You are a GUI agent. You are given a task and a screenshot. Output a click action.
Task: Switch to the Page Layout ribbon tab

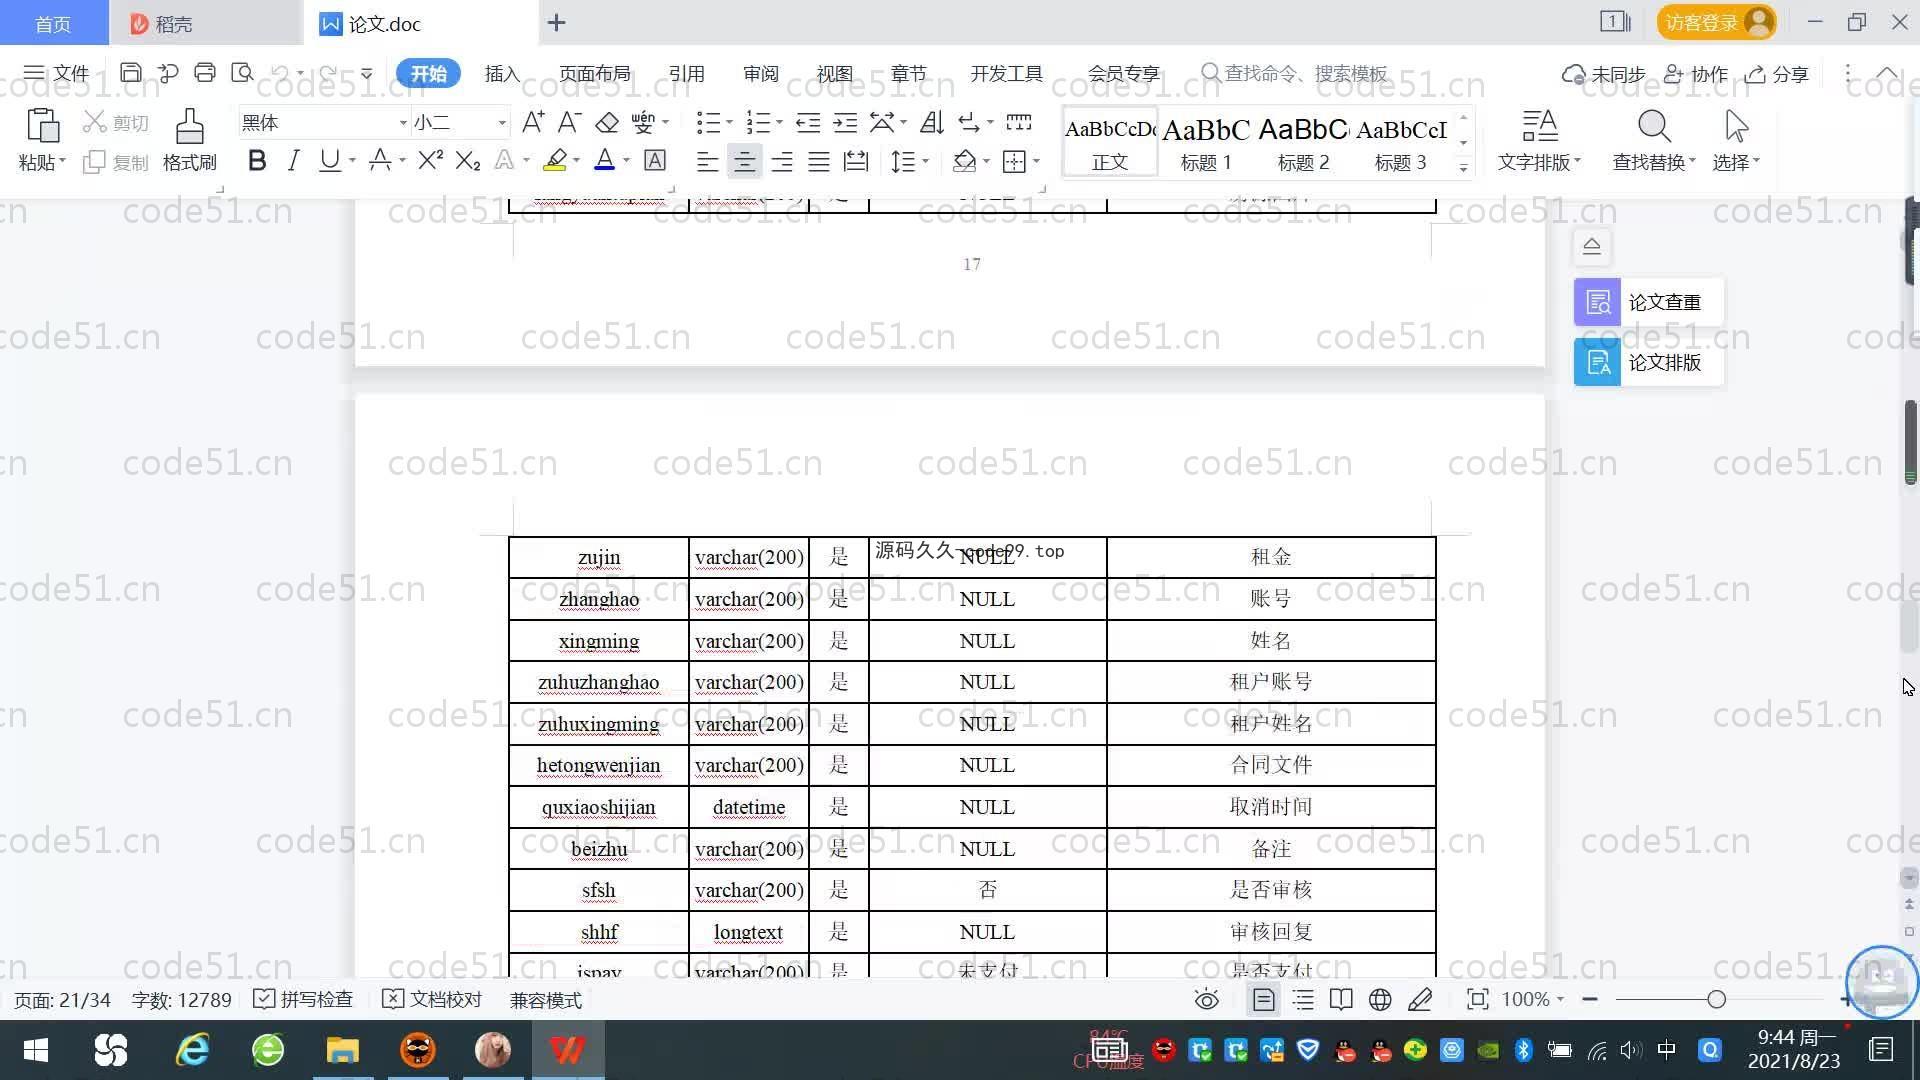pos(595,74)
